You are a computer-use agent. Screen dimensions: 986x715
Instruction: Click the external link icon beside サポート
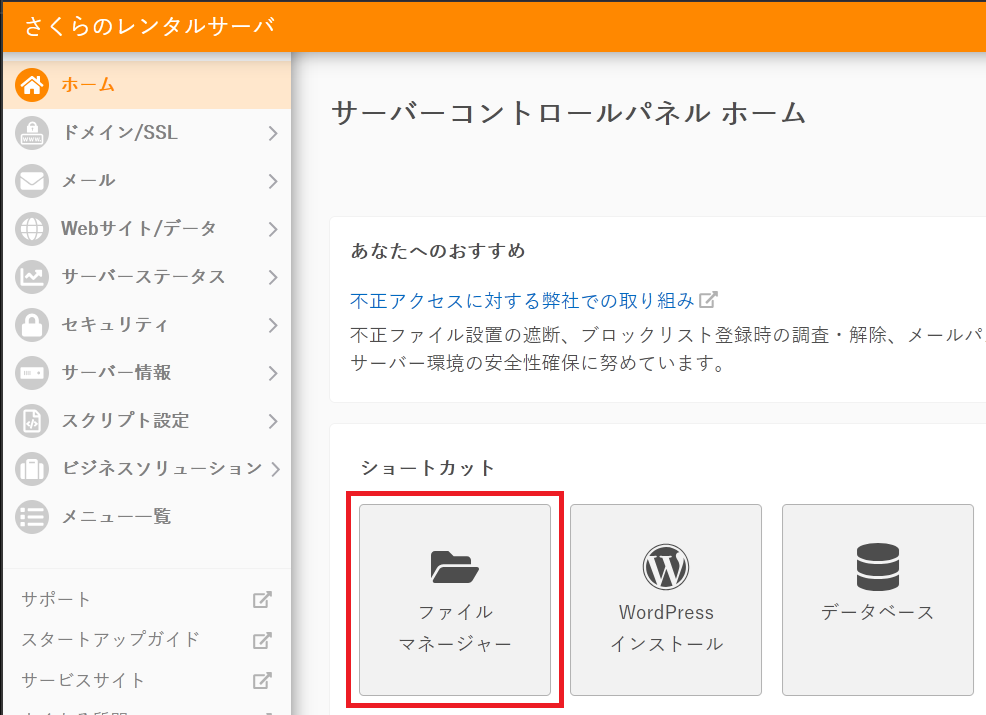coord(262,600)
